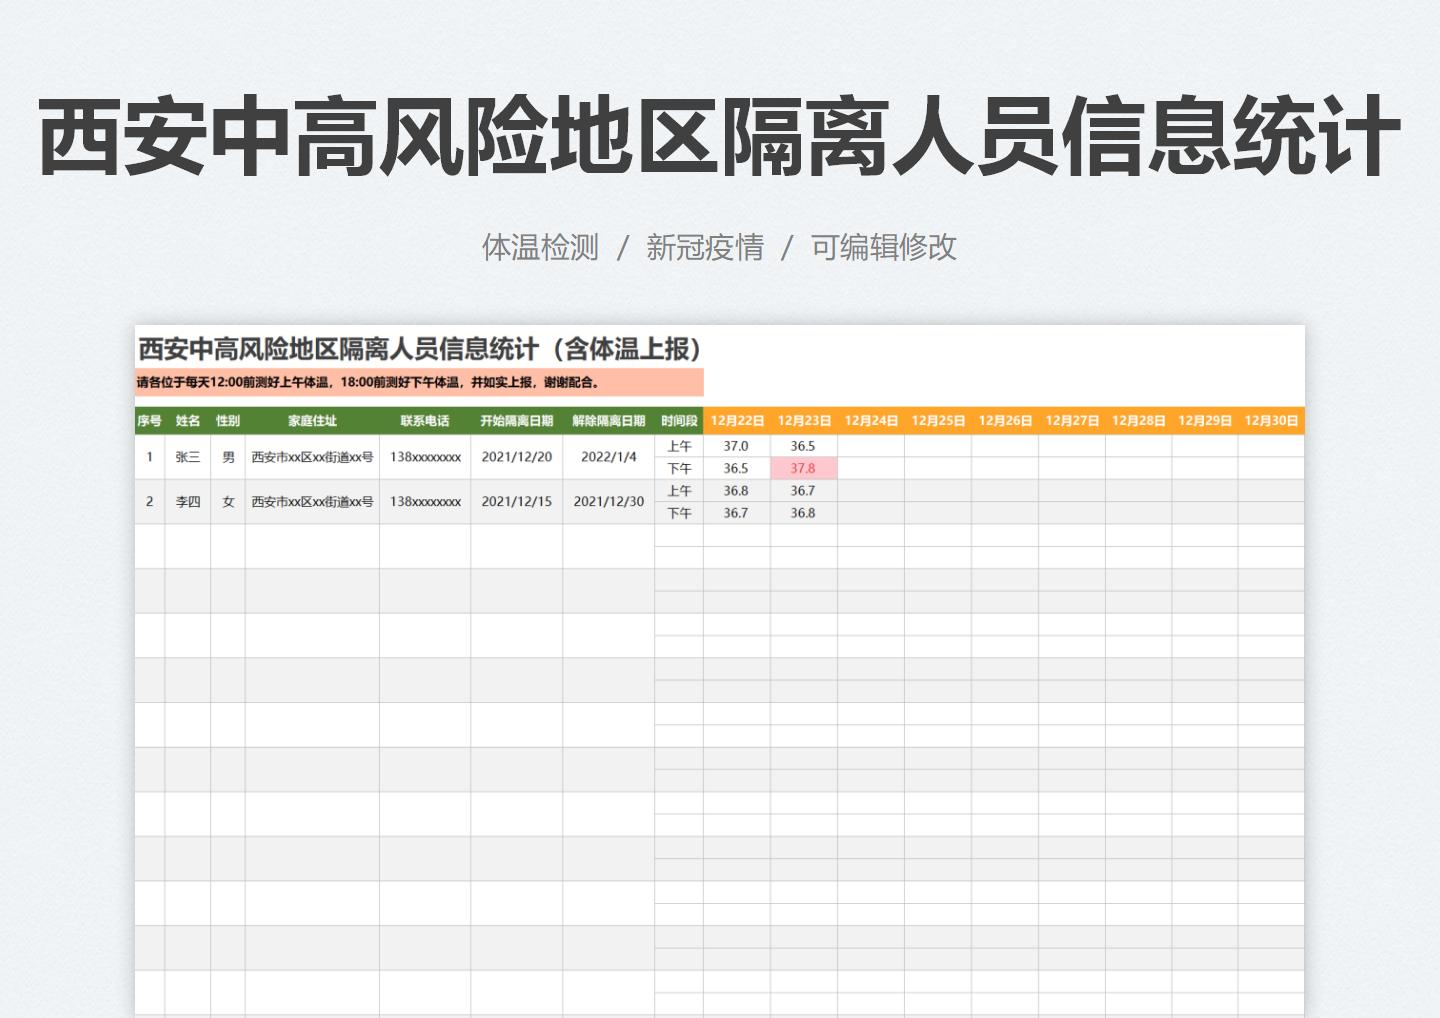Image resolution: width=1440 pixels, height=1018 pixels.
Task: Select the 解除隔离日期 header
Action: coord(608,420)
